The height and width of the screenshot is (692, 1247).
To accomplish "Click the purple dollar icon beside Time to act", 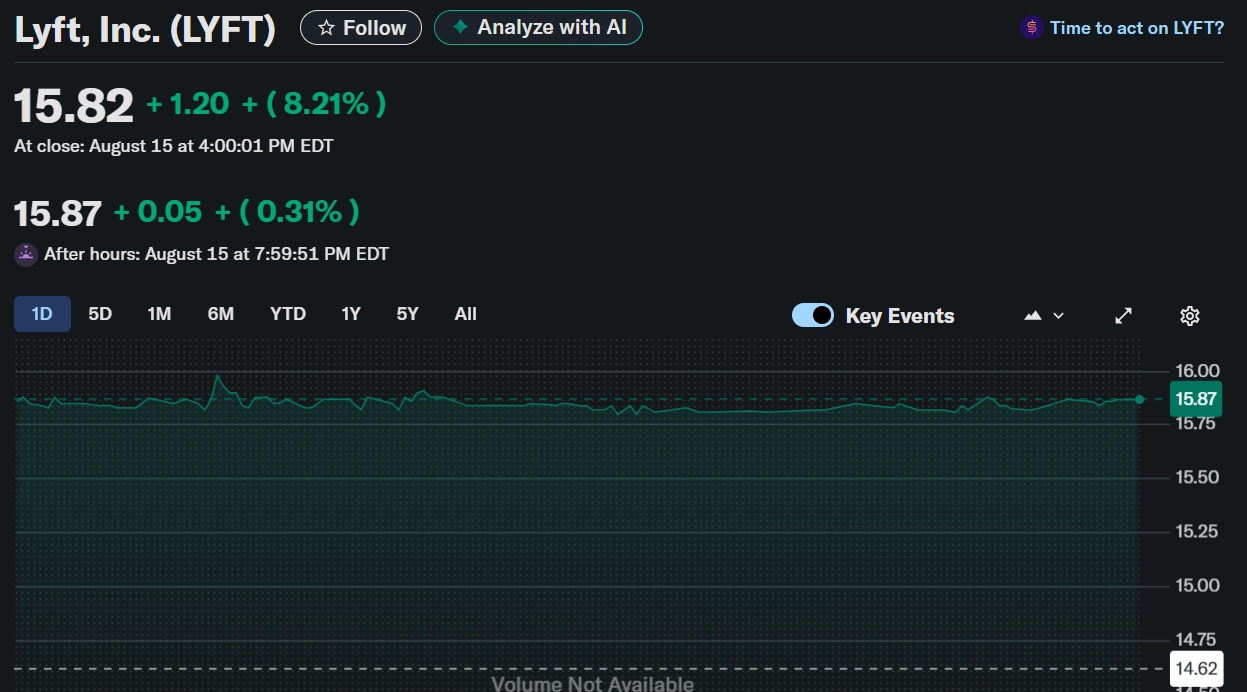I will click(1032, 28).
